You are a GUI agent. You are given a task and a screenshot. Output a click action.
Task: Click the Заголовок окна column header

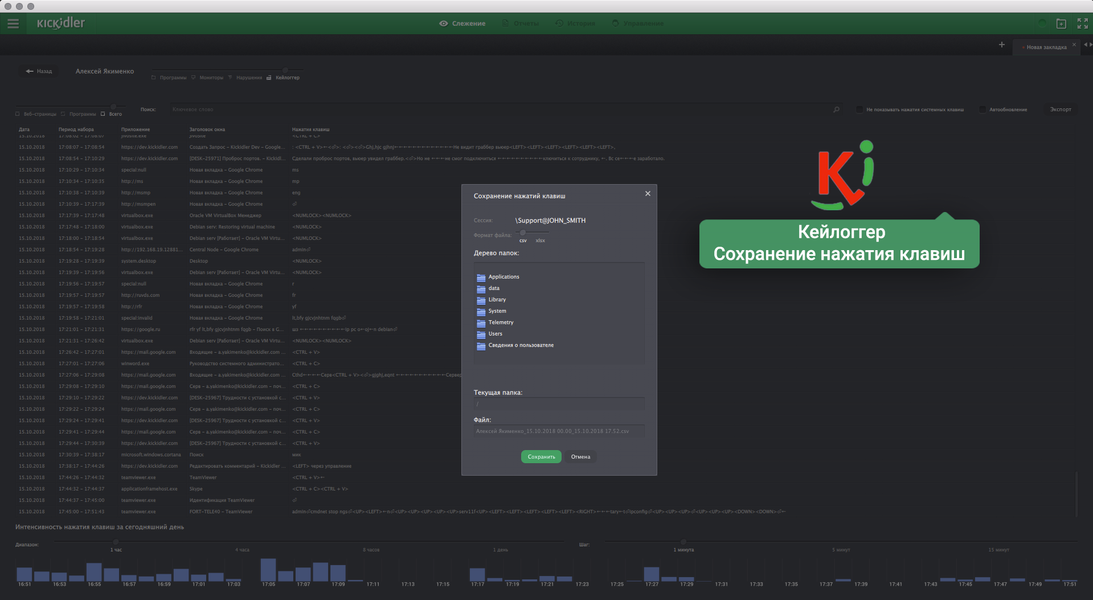coord(207,130)
